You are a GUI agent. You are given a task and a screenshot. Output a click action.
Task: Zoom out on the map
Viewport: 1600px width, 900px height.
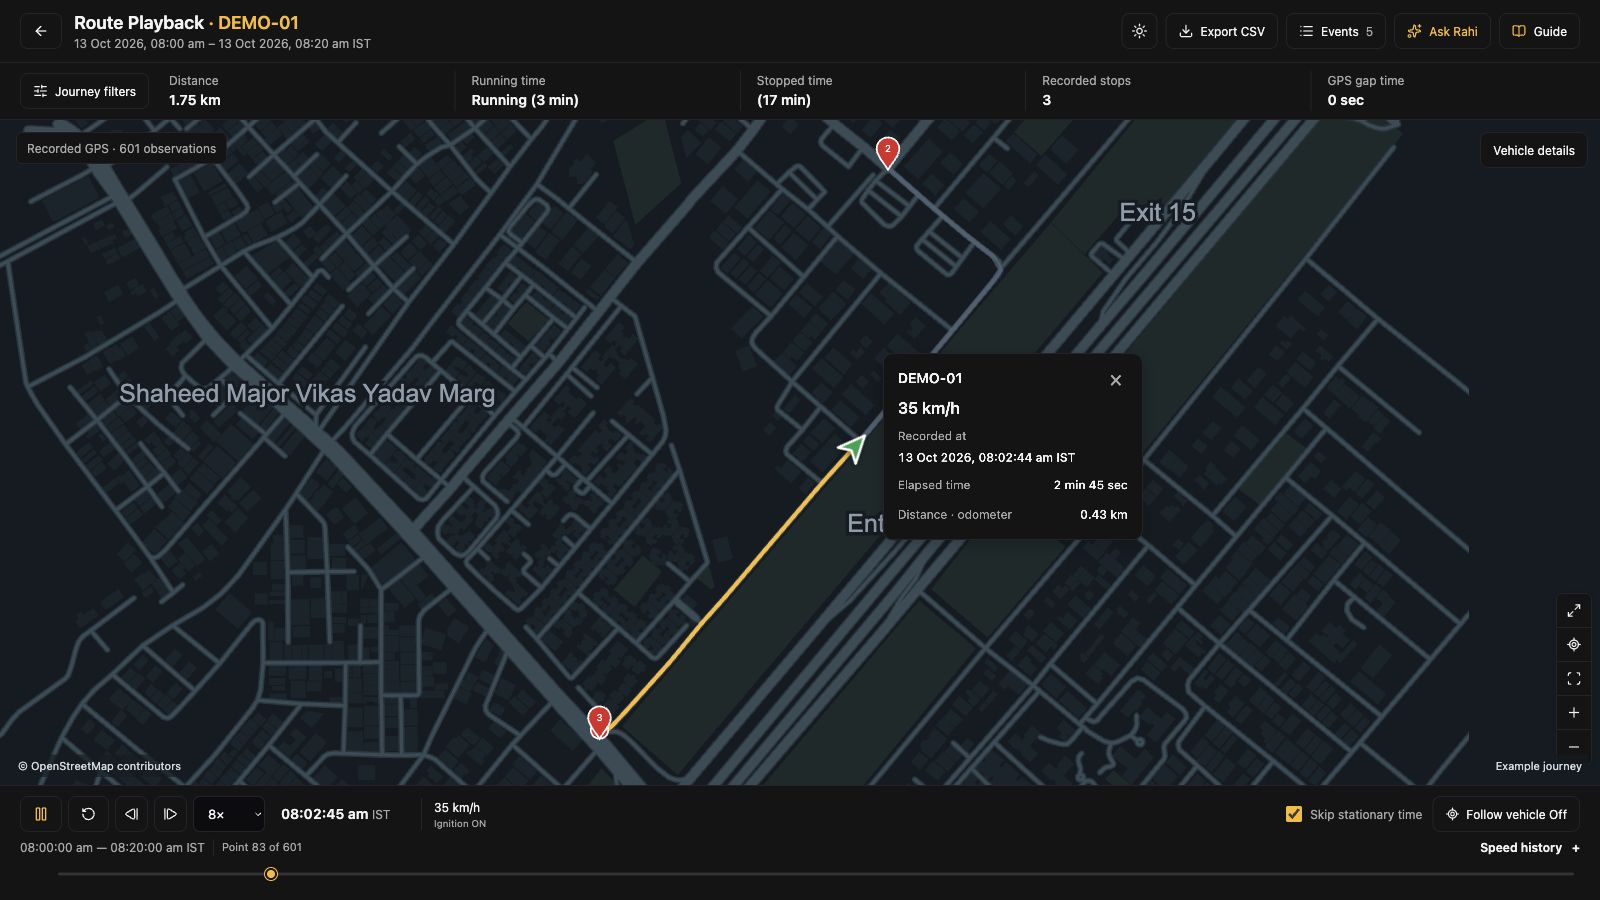(1573, 747)
